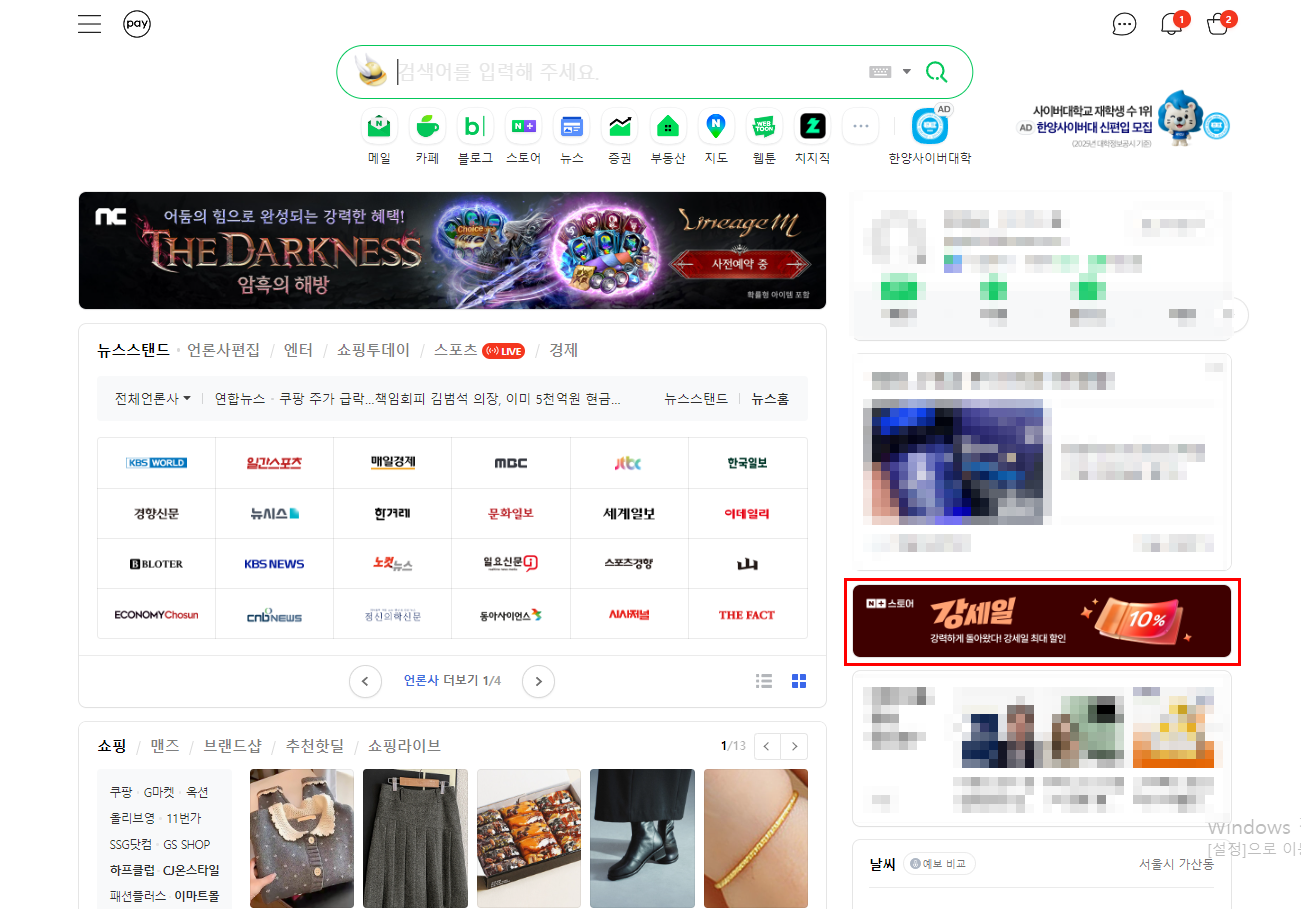This screenshot has height=909, width=1301.
Task: Open the 뉴스 (News) shortcut icon
Action: point(571,127)
